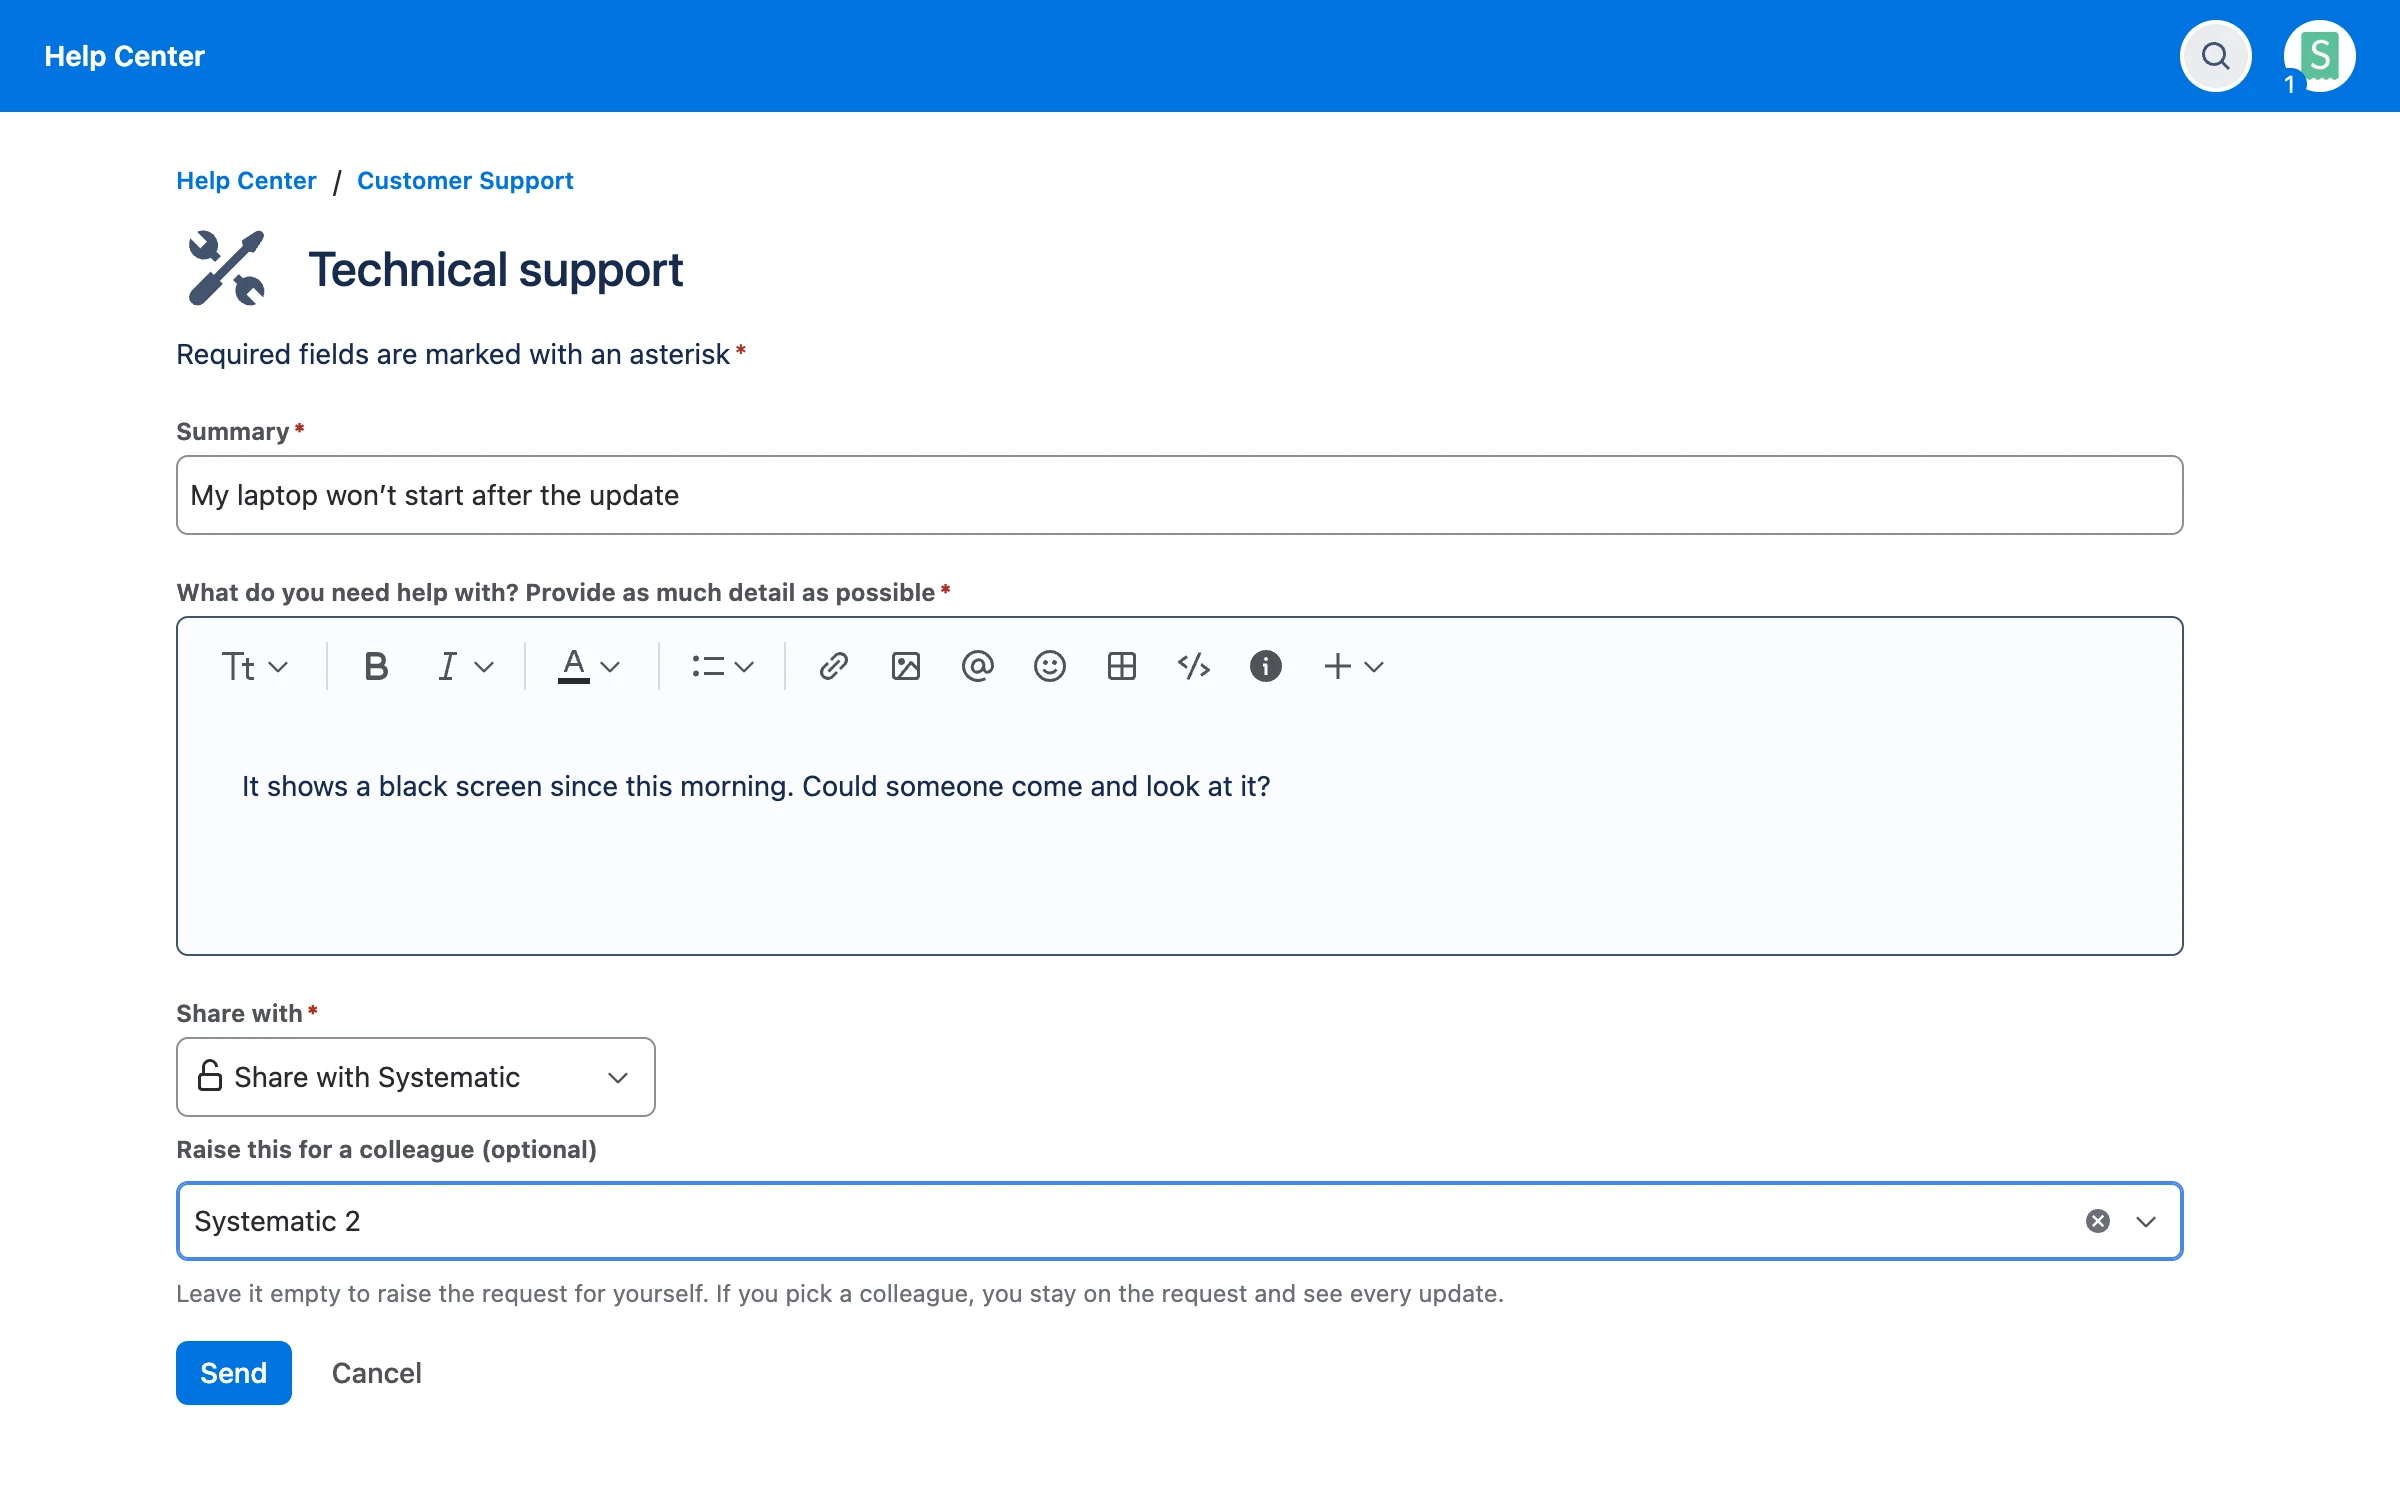Clear the Systematic 2 colleague selection
The height and width of the screenshot is (1500, 2400).
2098,1221
